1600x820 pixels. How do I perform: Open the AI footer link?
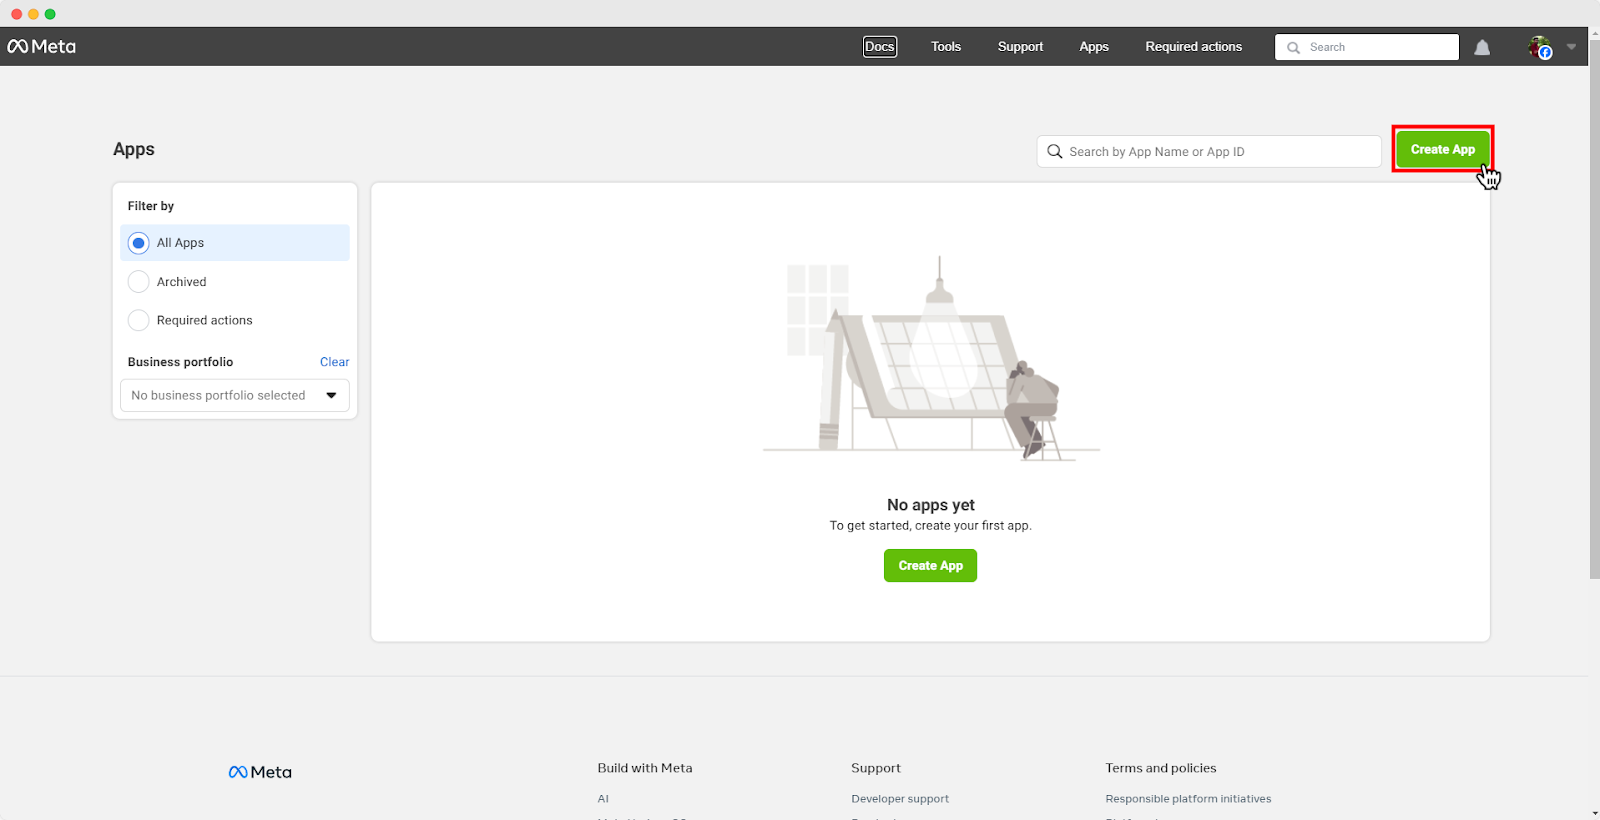603,799
